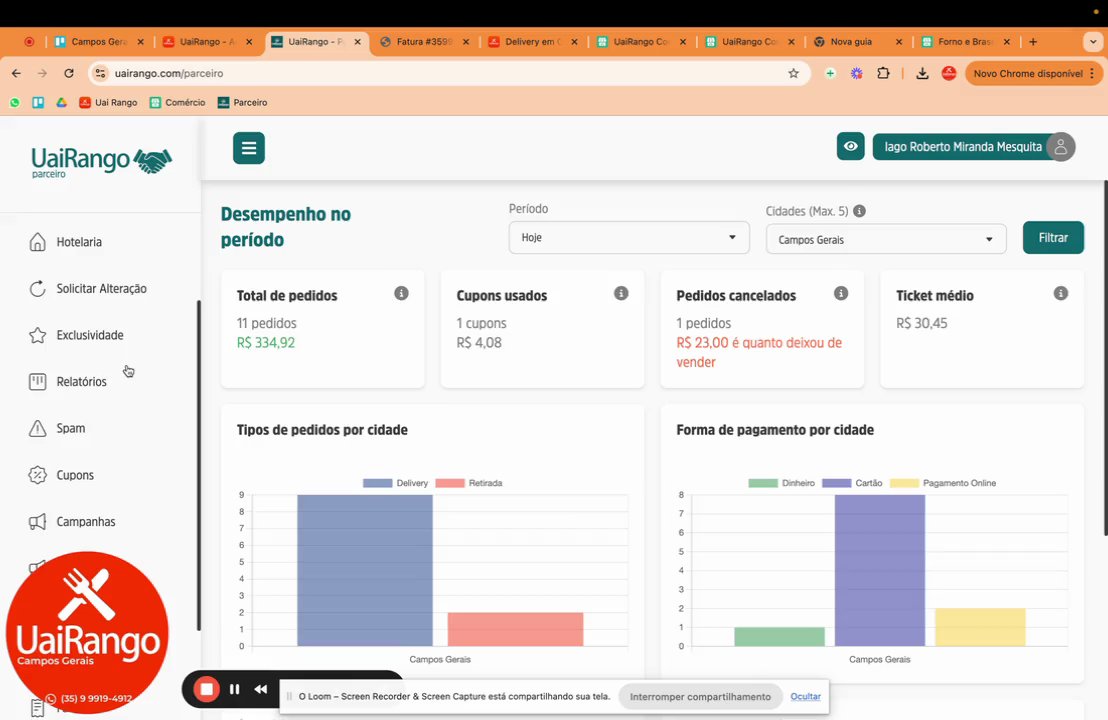This screenshot has width=1108, height=720.
Task: Click info icon next to Cidades (Max. 5)
Action: coord(859,211)
